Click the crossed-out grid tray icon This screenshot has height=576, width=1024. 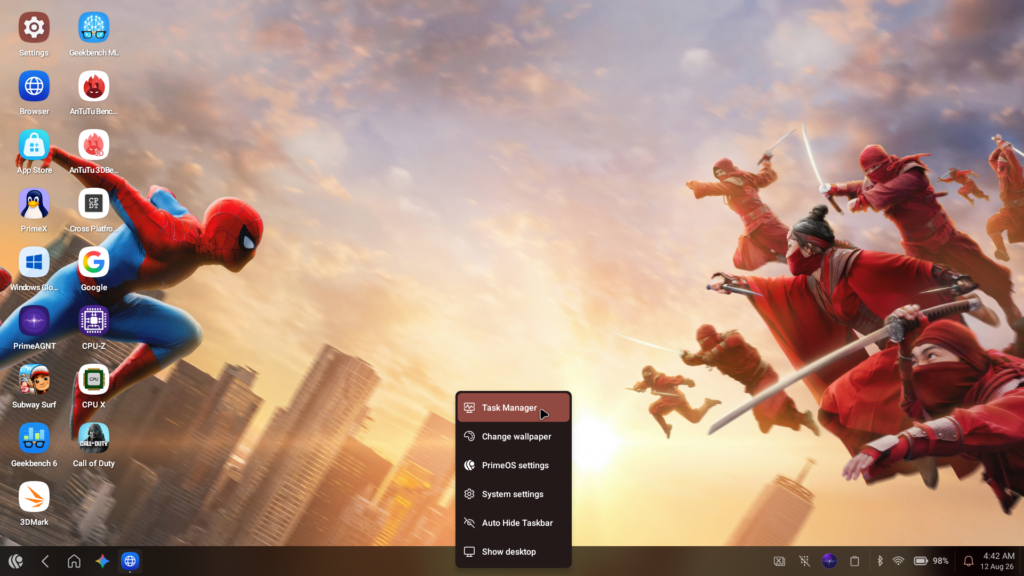pyautogui.click(x=804, y=561)
